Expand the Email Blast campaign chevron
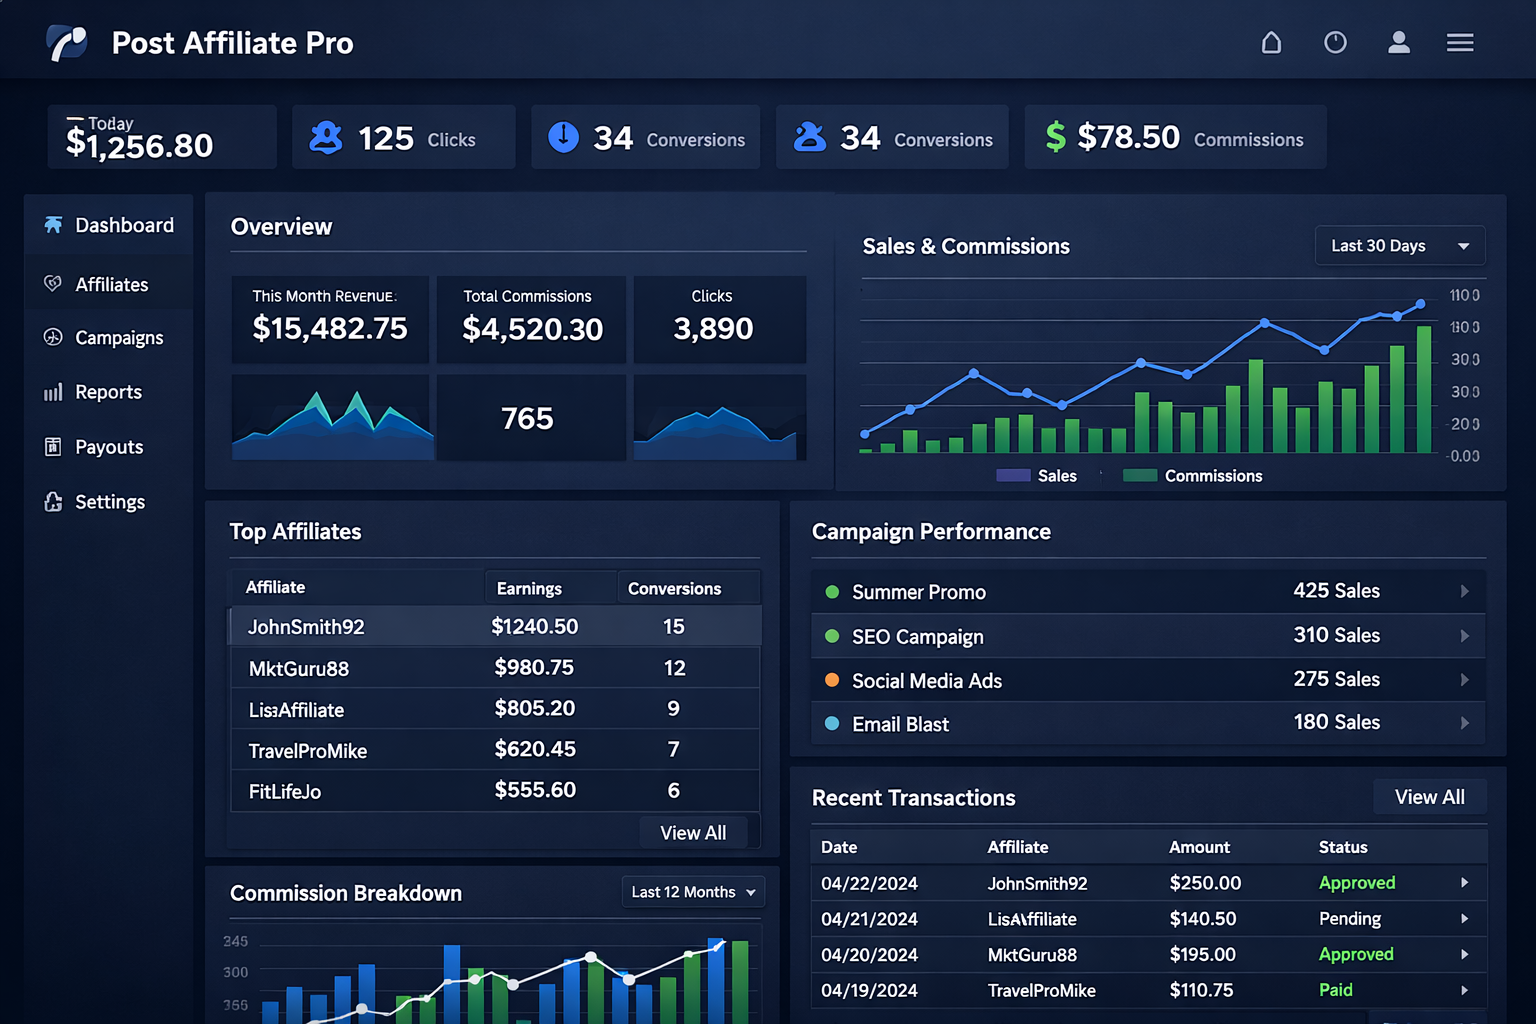Image resolution: width=1536 pixels, height=1024 pixels. point(1466,722)
